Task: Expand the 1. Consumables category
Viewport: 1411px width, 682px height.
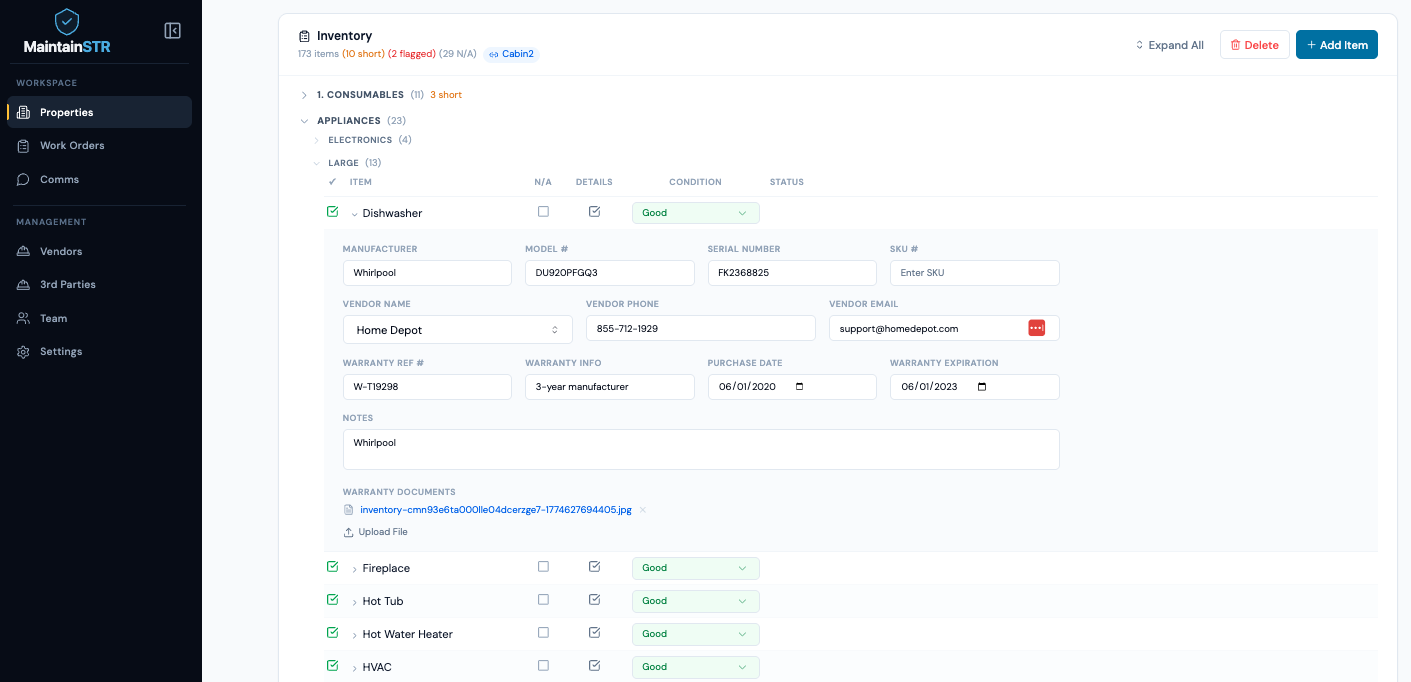Action: (x=305, y=95)
